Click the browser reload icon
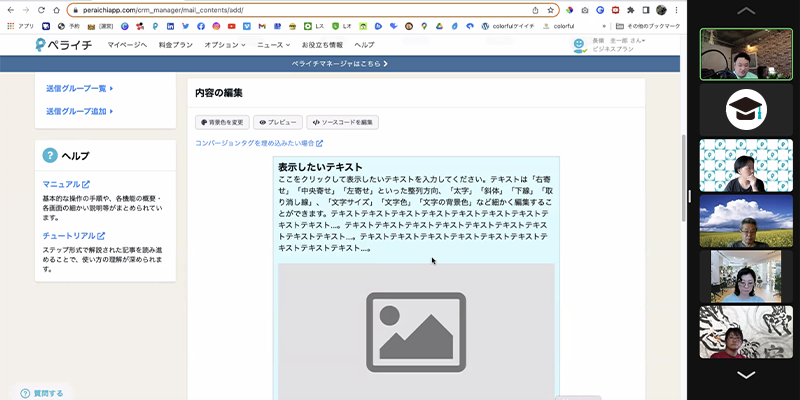Image resolution: width=800 pixels, height=400 pixels. [41, 10]
